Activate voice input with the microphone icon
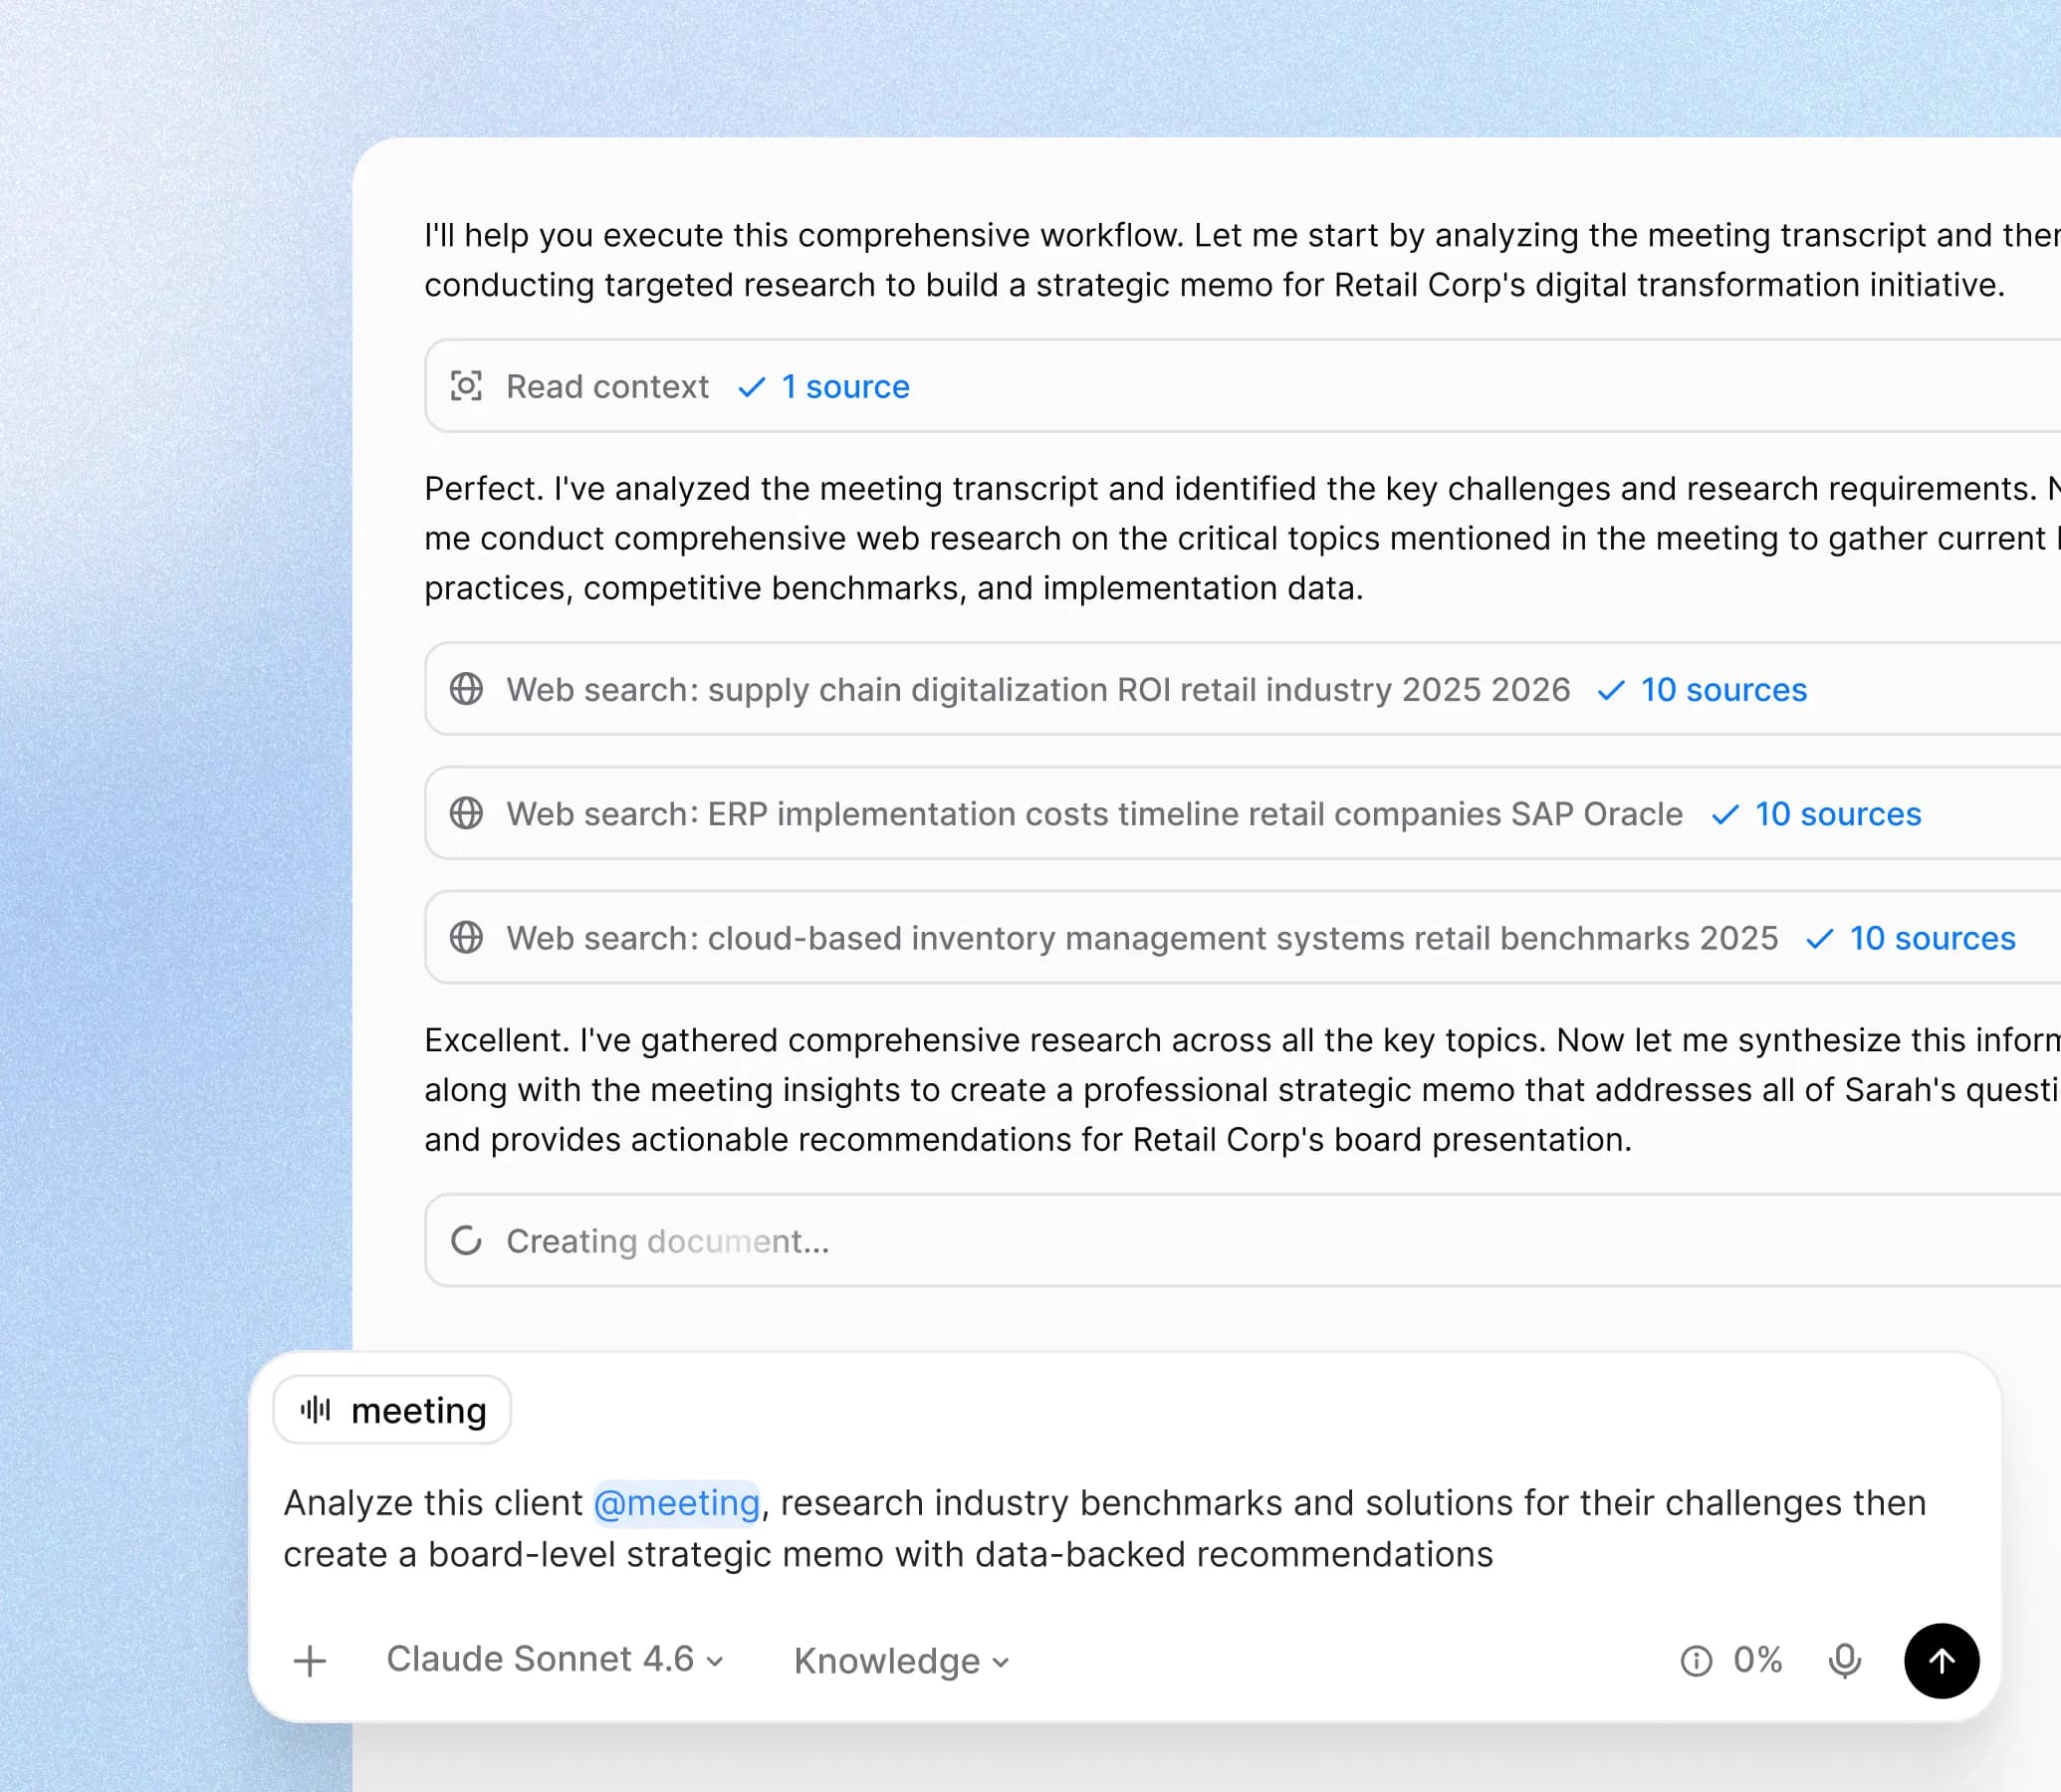Viewport: 2061px width, 1792px height. [1843, 1660]
